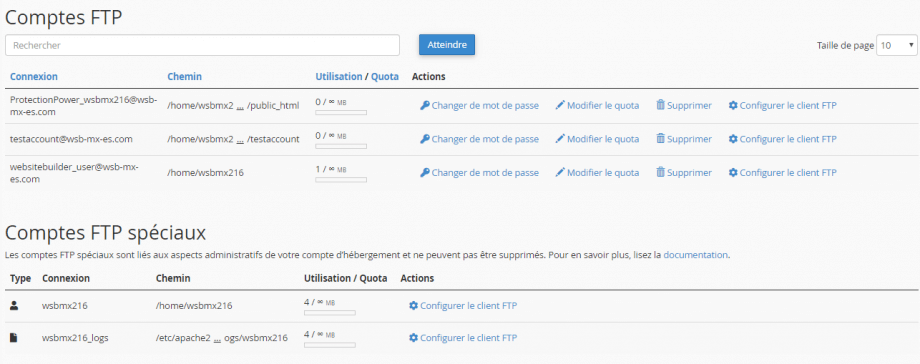Open the documentation link
The height and width of the screenshot is (364, 920).
tap(696, 255)
